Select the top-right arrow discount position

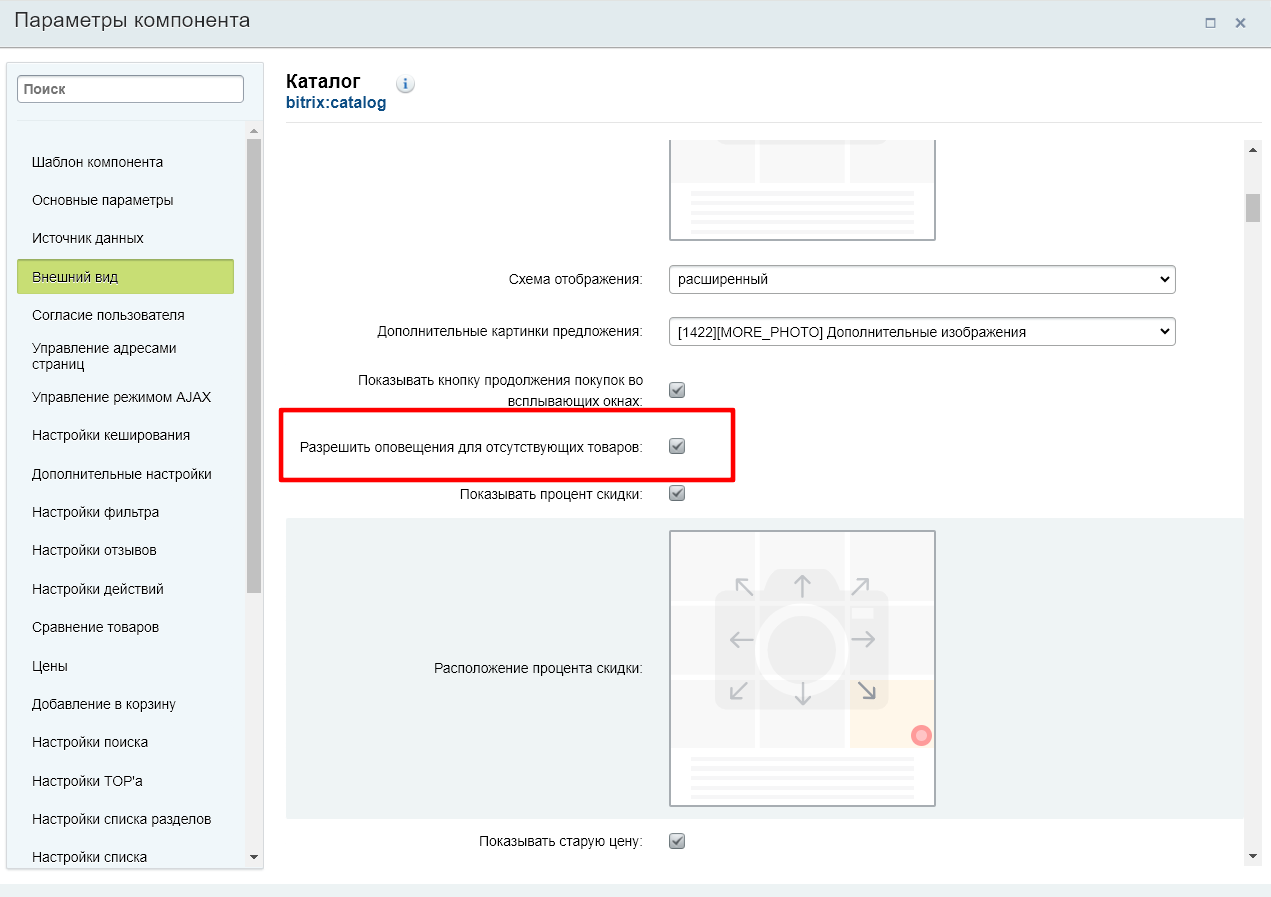click(x=860, y=586)
